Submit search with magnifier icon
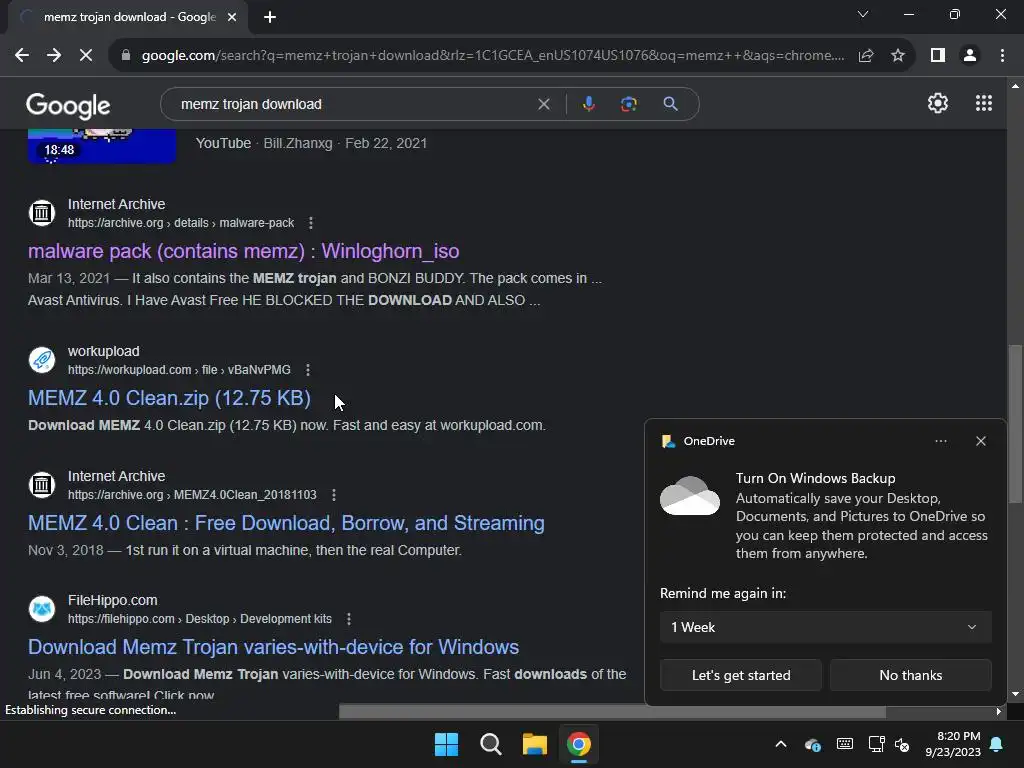 pyautogui.click(x=670, y=104)
